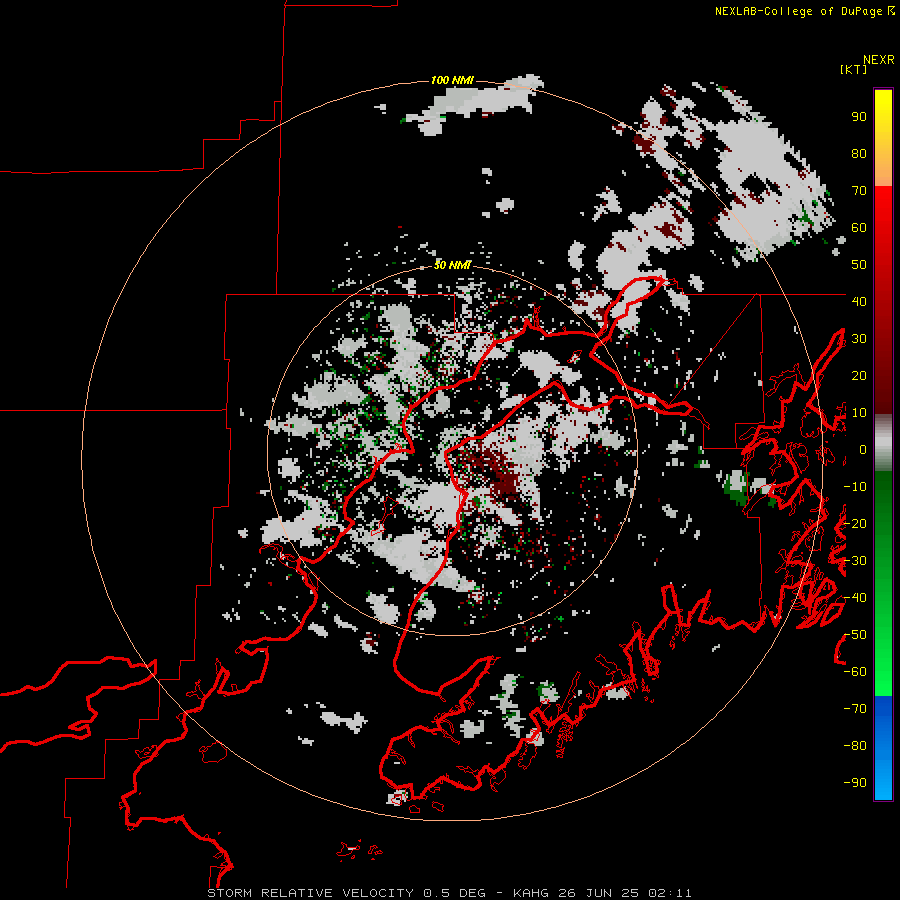Click the 20 value on the velocity scale
The width and height of the screenshot is (900, 900).
(859, 375)
